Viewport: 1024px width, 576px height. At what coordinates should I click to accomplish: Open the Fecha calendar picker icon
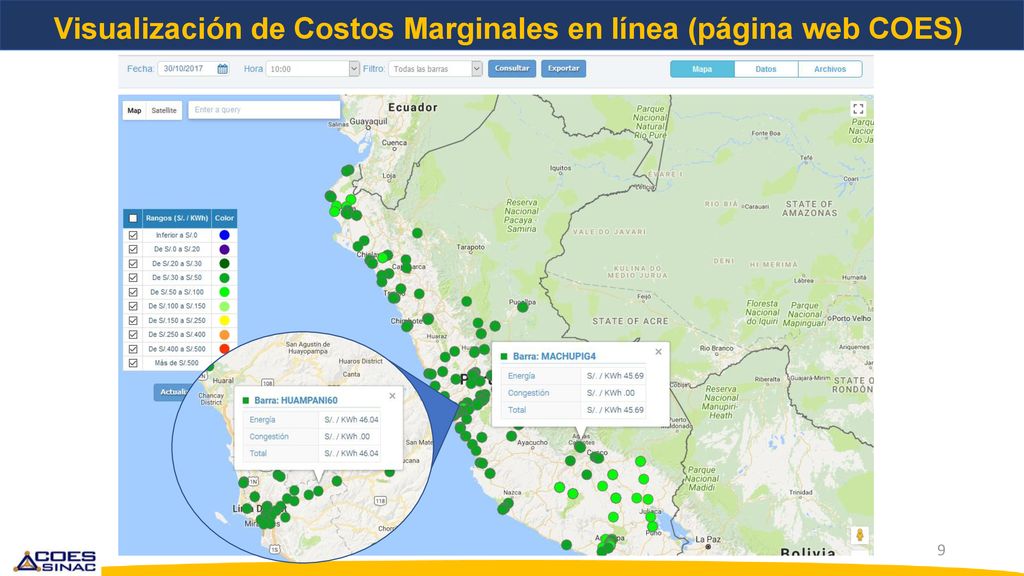click(223, 69)
